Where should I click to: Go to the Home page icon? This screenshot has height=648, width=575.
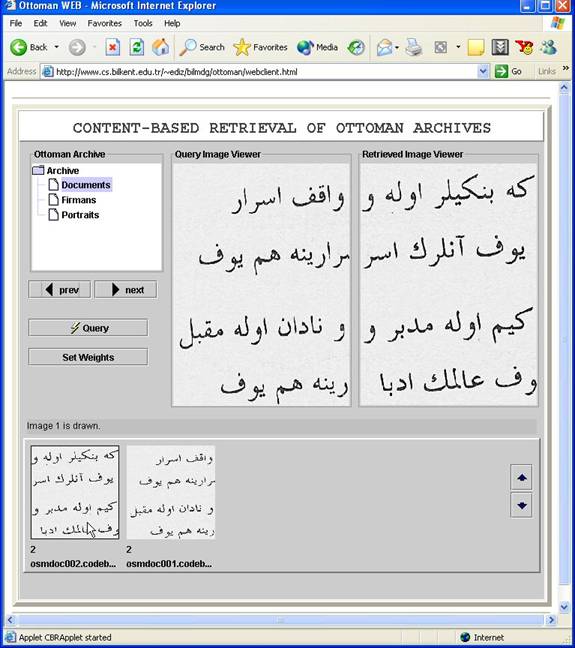pyautogui.click(x=160, y=48)
